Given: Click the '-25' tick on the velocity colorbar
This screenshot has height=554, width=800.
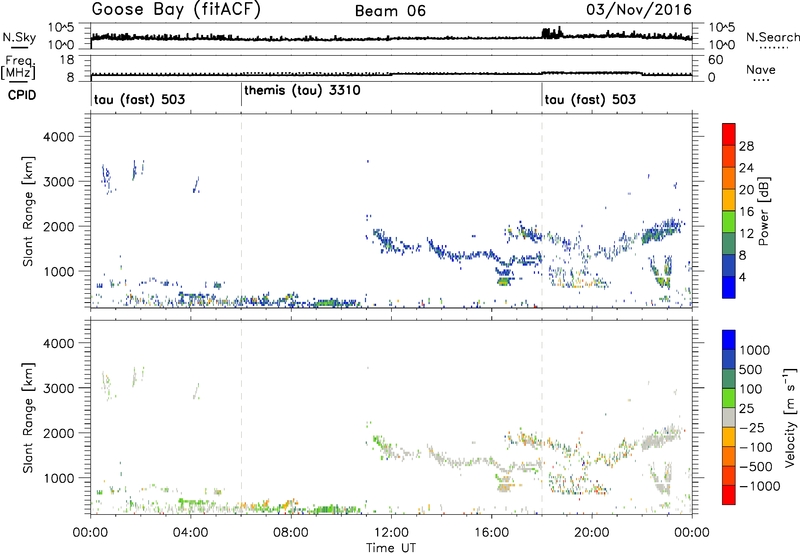Looking at the screenshot, I should 751,427.
